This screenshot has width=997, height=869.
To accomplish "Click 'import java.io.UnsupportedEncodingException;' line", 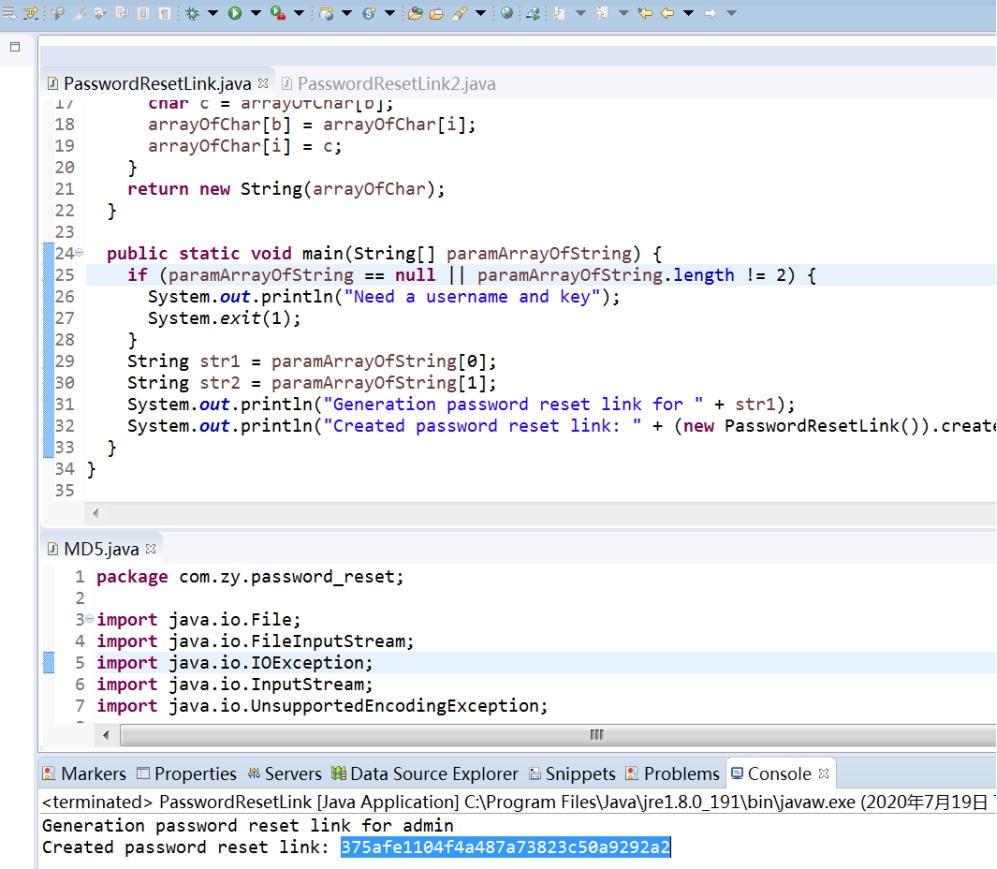I will pyautogui.click(x=322, y=706).
